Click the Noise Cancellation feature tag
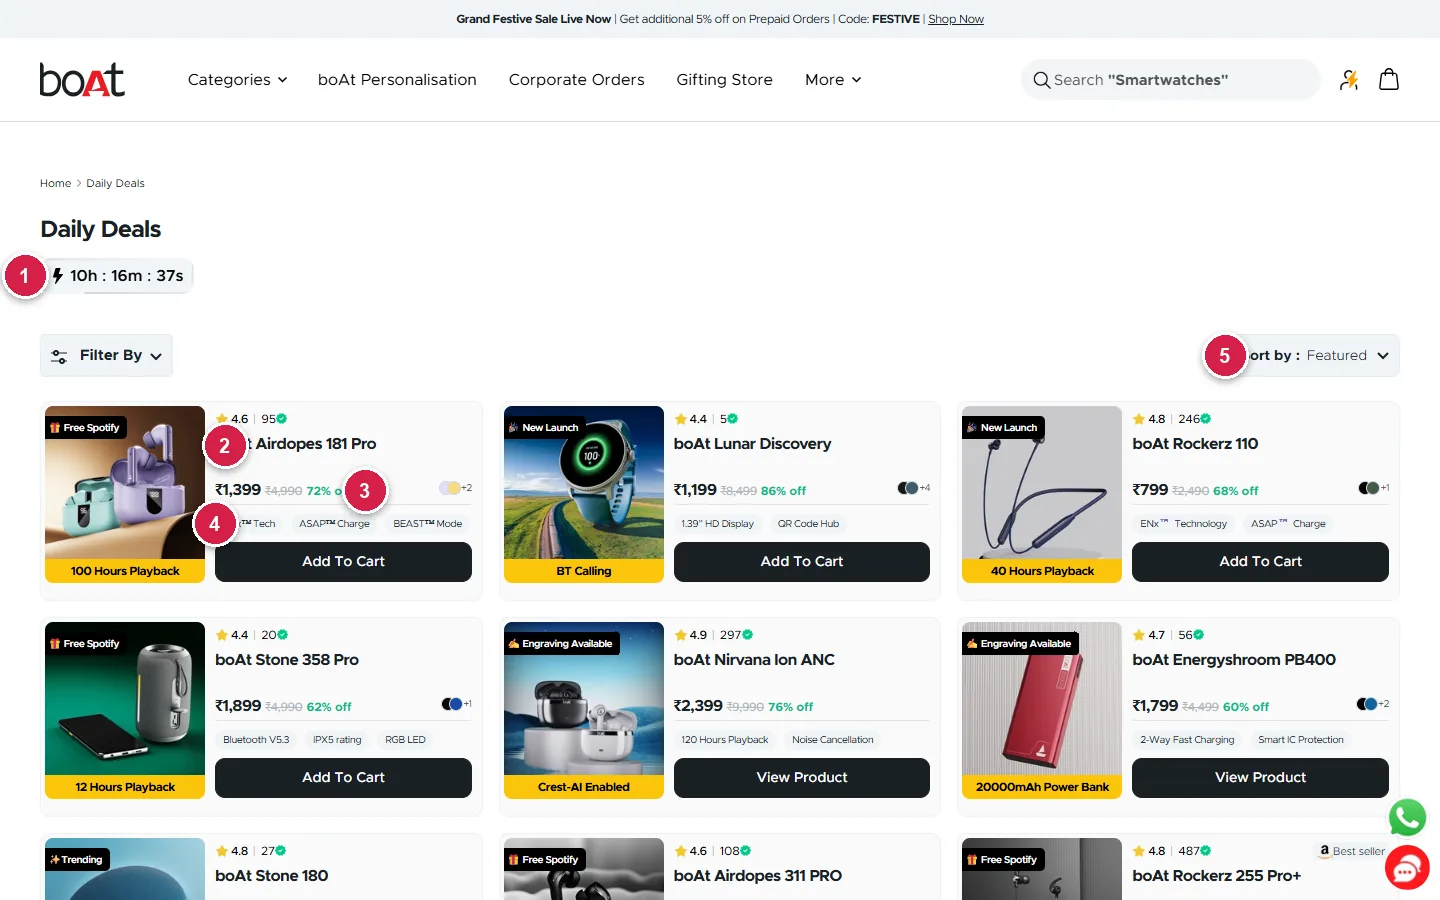 (833, 740)
